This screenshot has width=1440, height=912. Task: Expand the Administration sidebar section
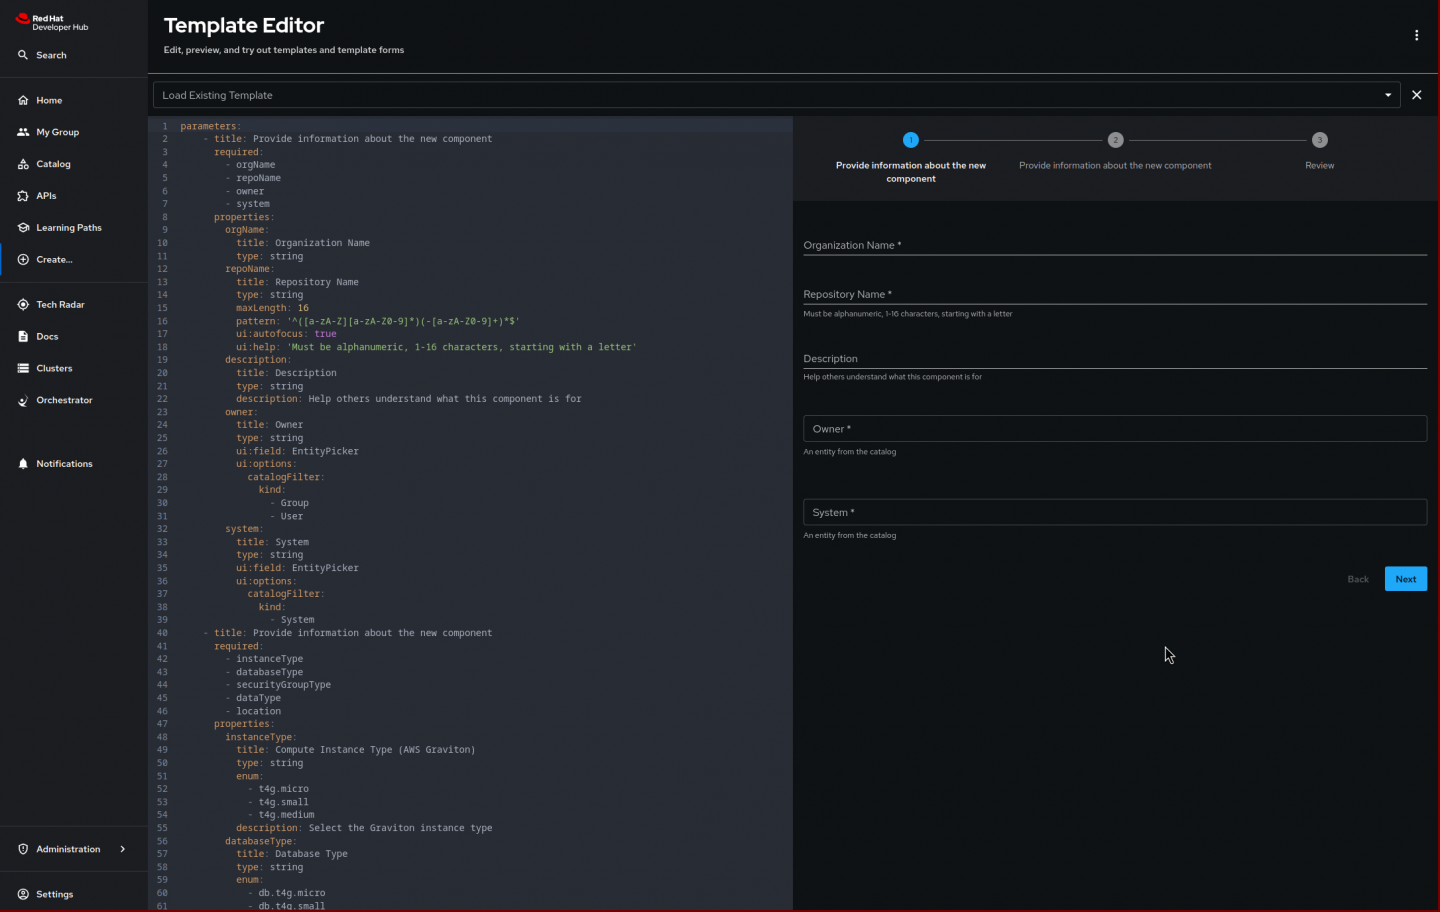tap(122, 850)
